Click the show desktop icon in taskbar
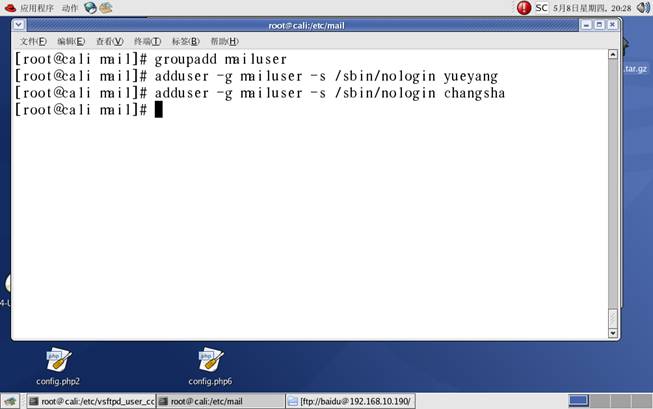This screenshot has height=409, width=653. pos(10,401)
